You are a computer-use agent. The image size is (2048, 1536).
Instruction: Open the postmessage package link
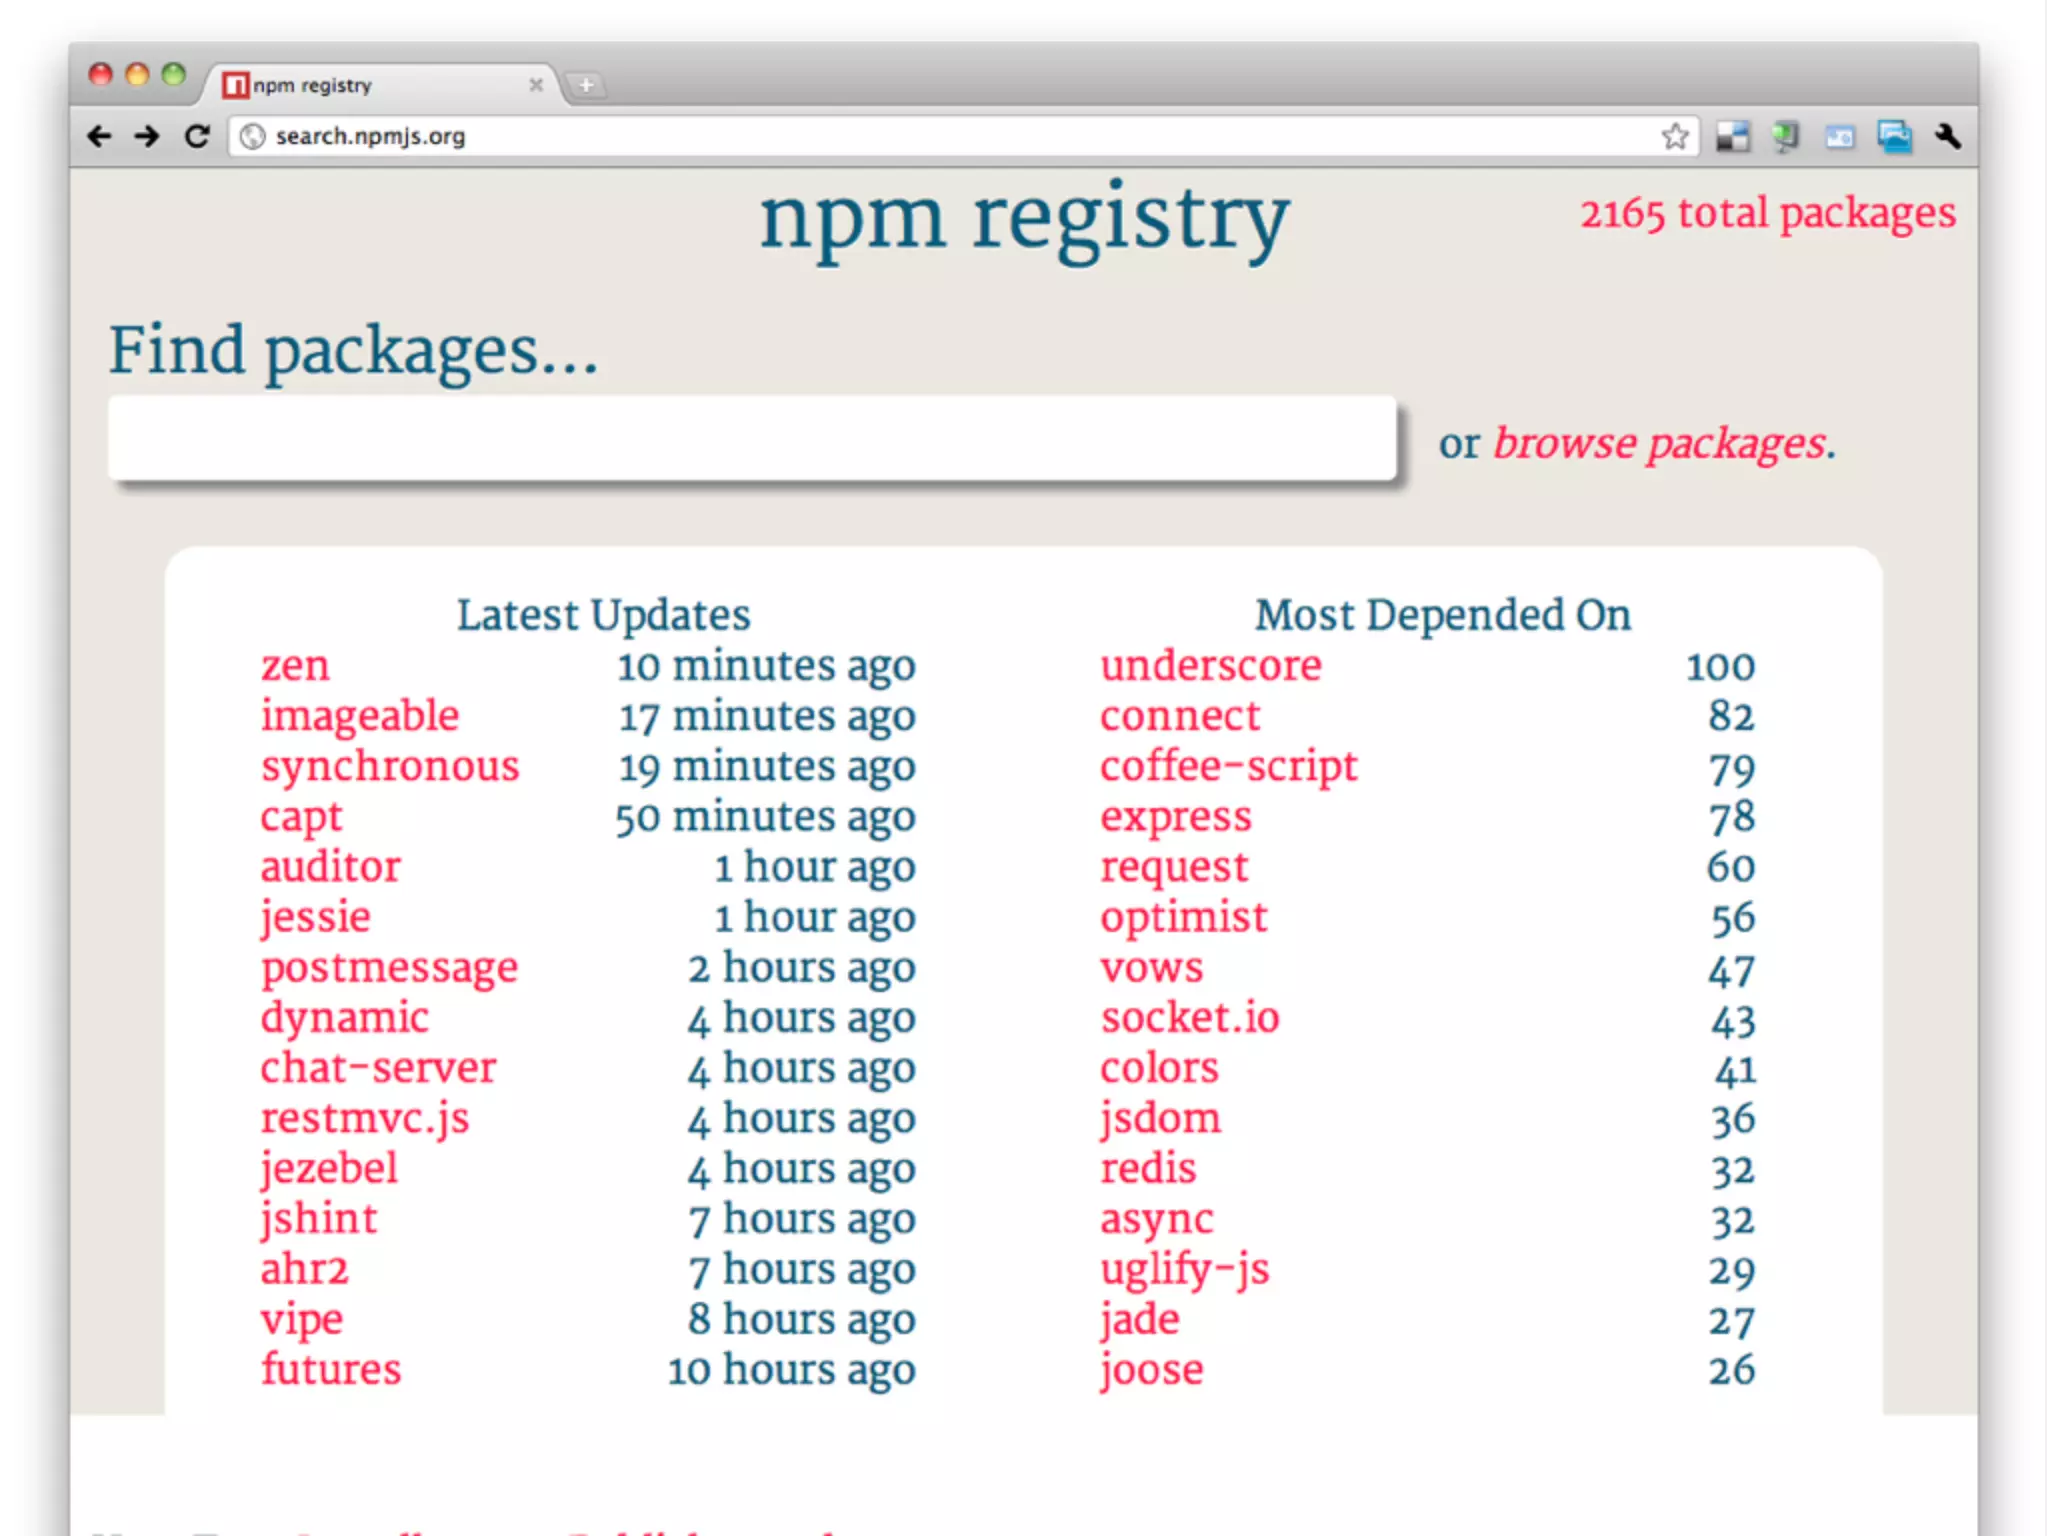[x=389, y=968]
